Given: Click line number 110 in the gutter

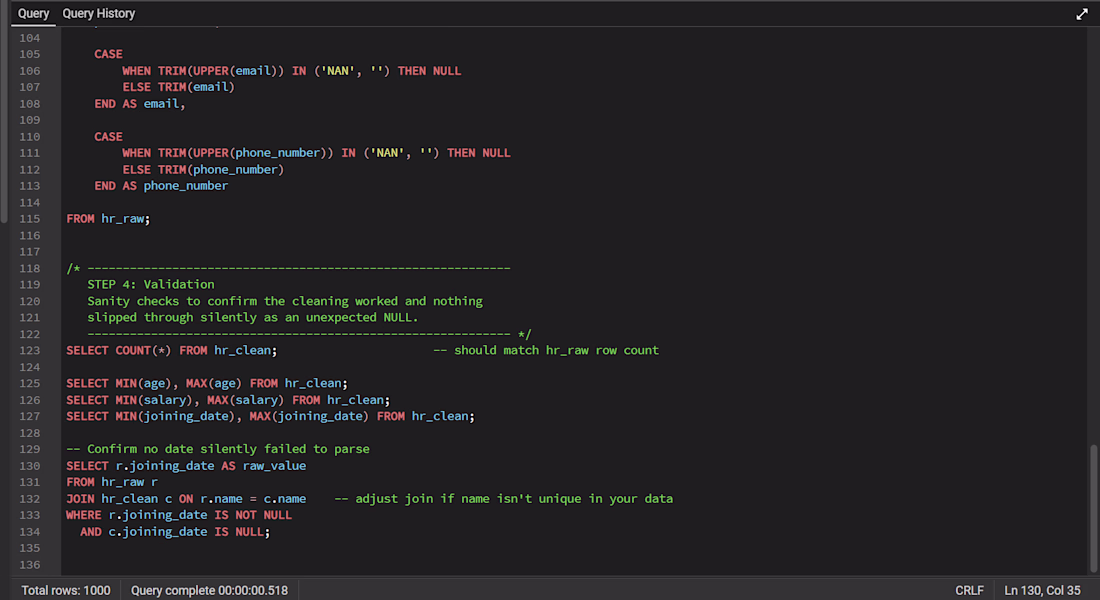Looking at the screenshot, I should point(29,137).
